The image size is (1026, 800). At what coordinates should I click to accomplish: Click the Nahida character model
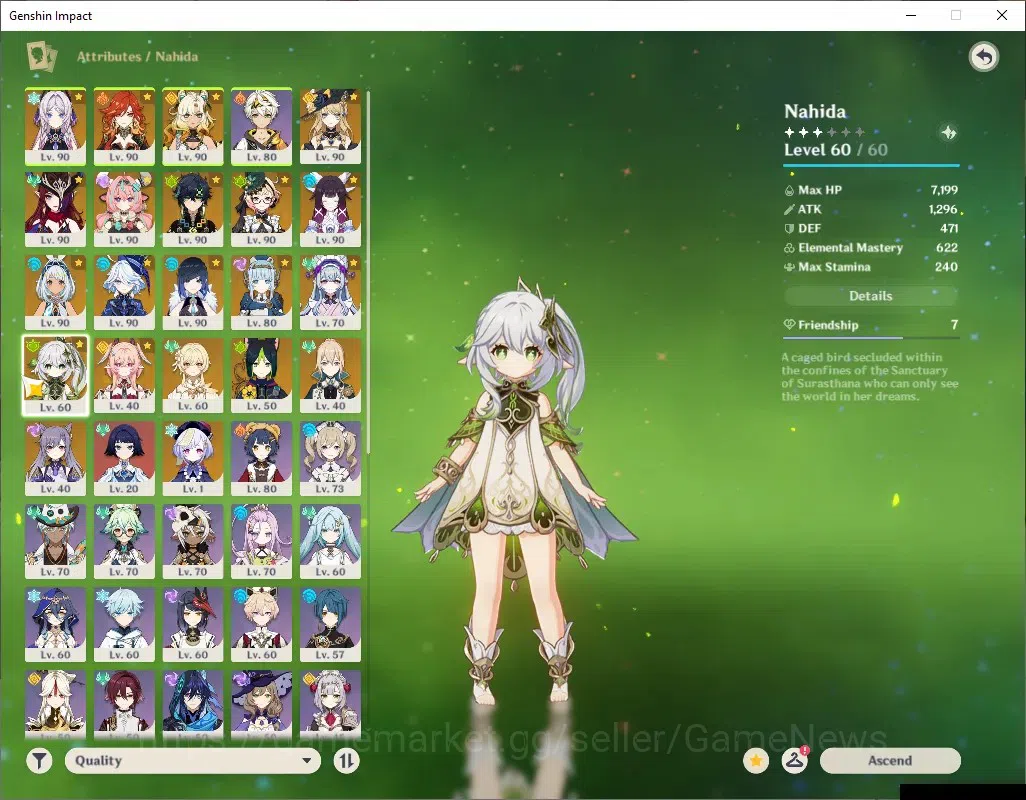click(517, 491)
